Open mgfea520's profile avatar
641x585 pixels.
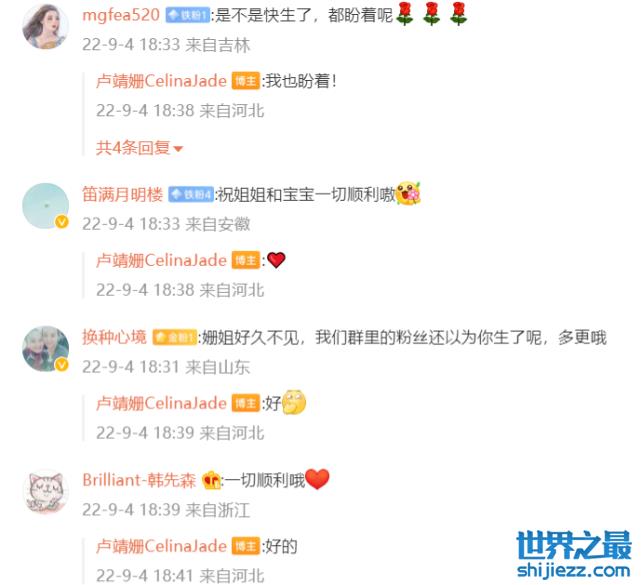(x=45, y=27)
